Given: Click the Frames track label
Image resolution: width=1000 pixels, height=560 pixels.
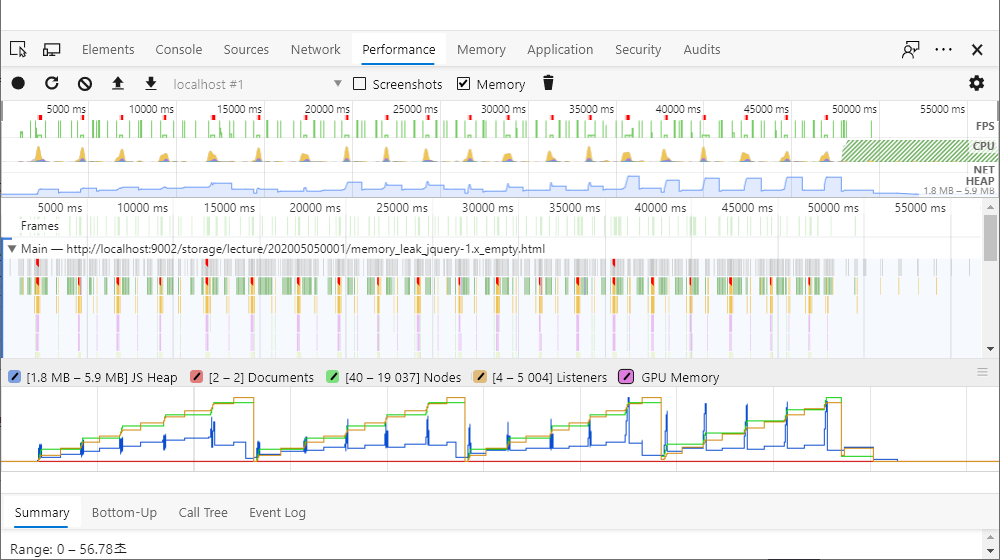Looking at the screenshot, I should point(40,226).
